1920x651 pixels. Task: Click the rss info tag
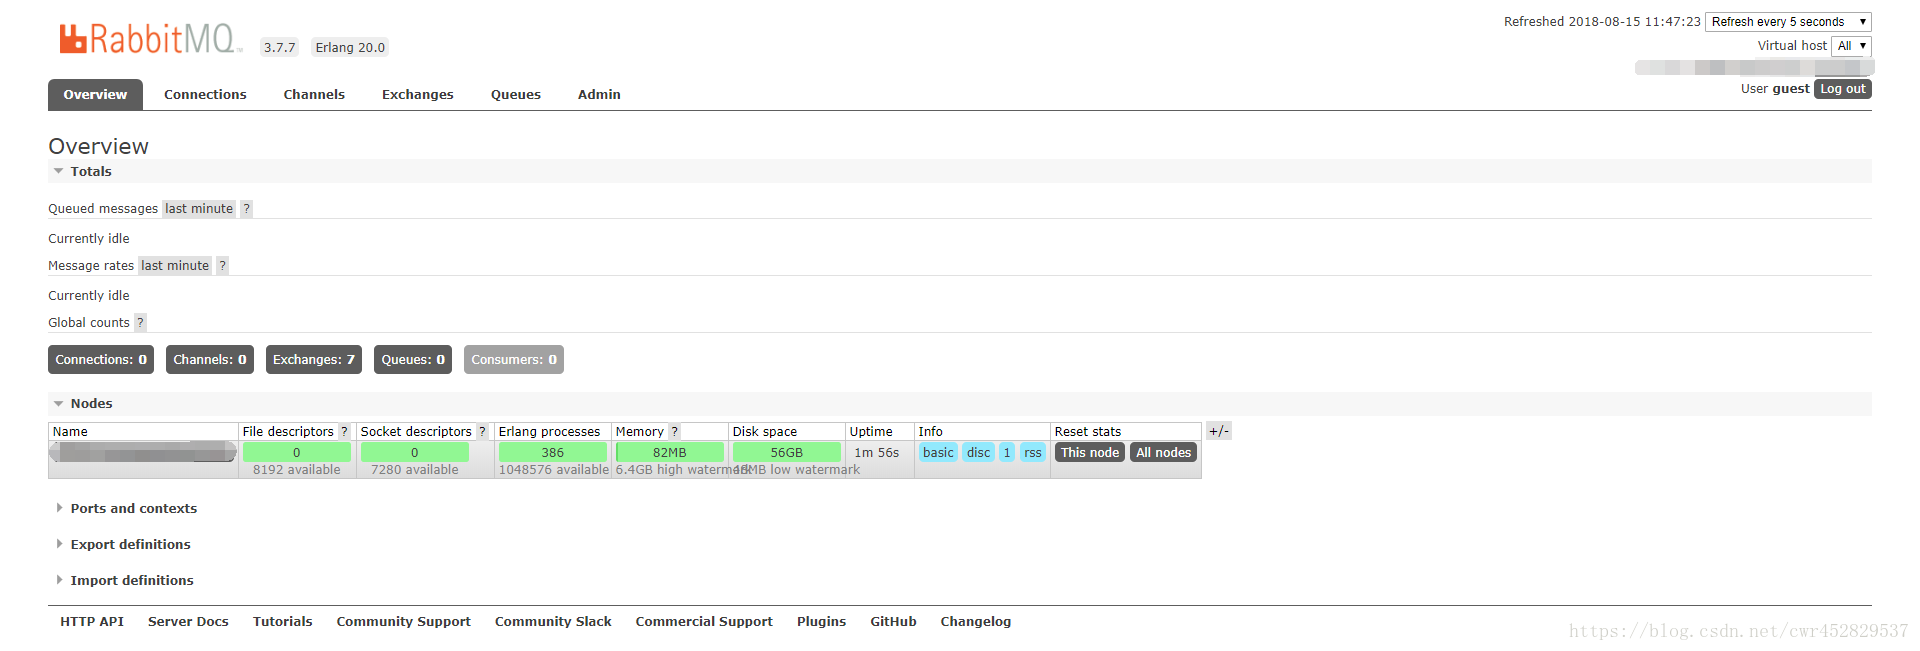[x=1033, y=453]
